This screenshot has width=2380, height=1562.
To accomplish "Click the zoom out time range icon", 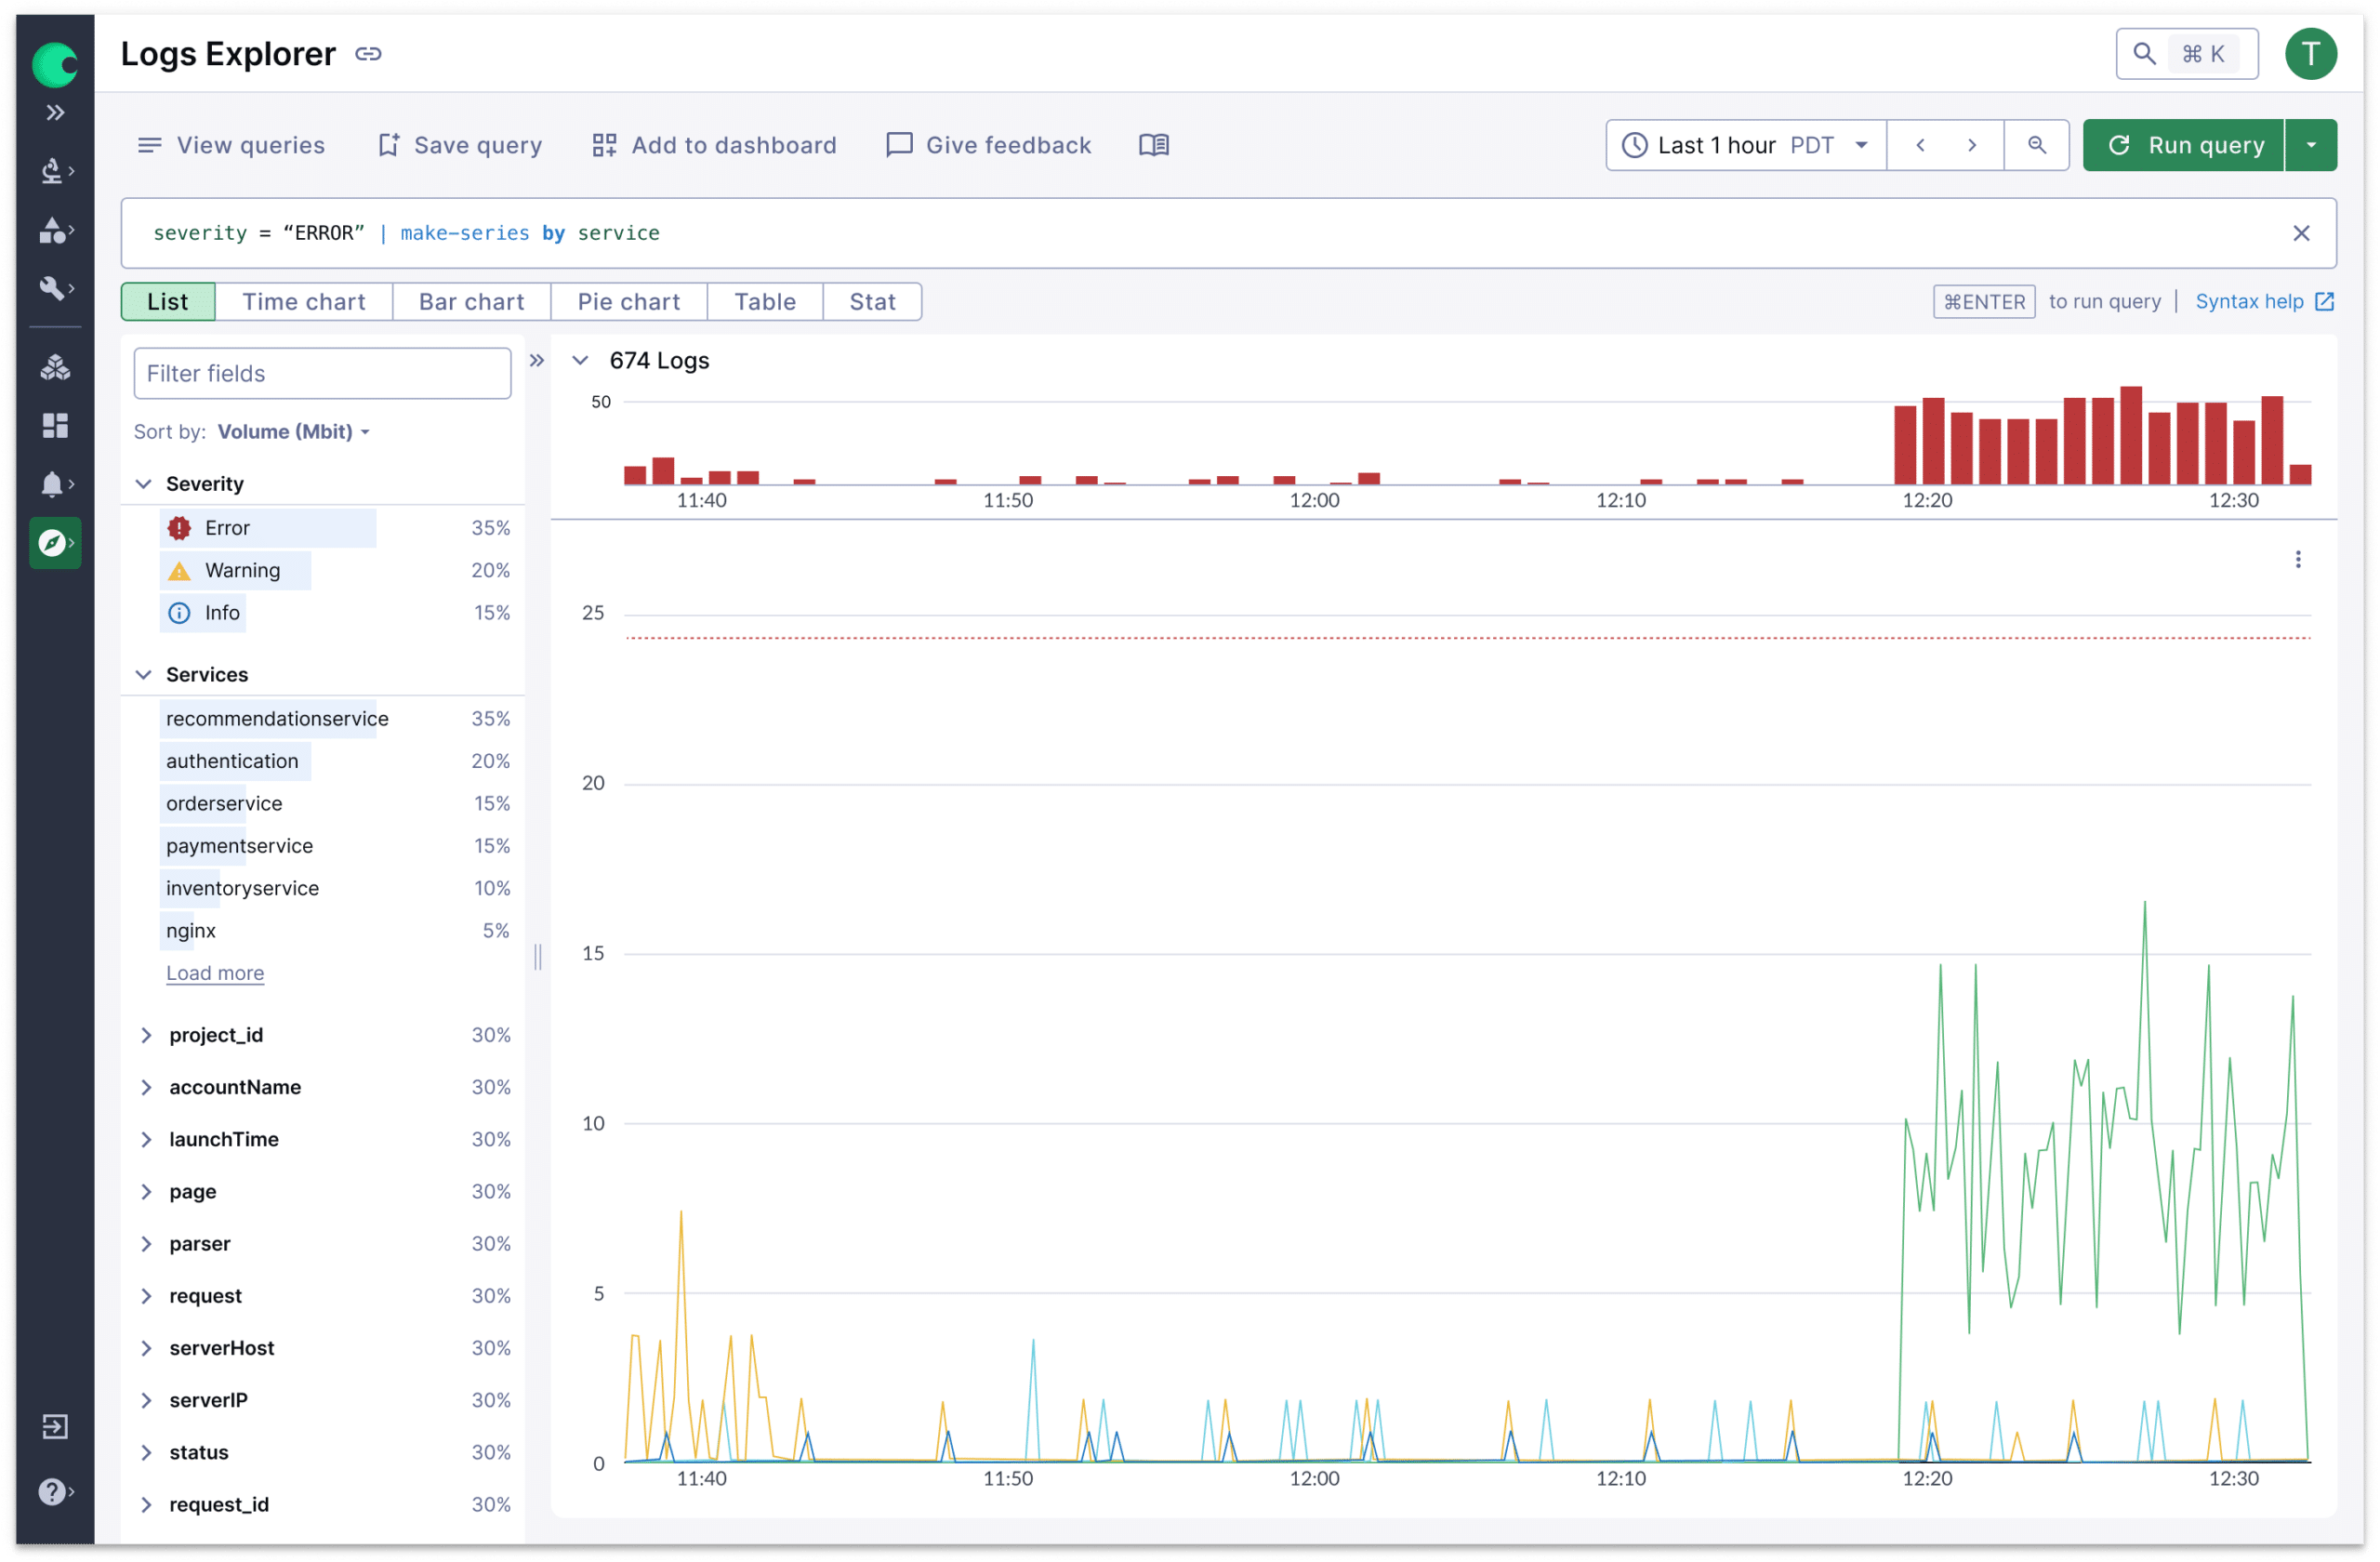I will click(2037, 145).
